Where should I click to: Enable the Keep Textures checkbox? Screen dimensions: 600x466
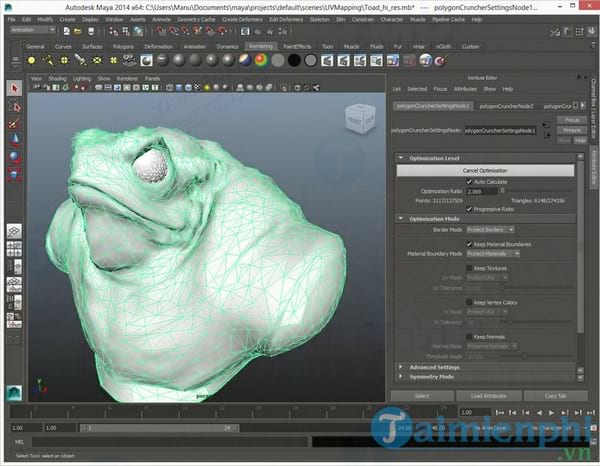point(470,268)
